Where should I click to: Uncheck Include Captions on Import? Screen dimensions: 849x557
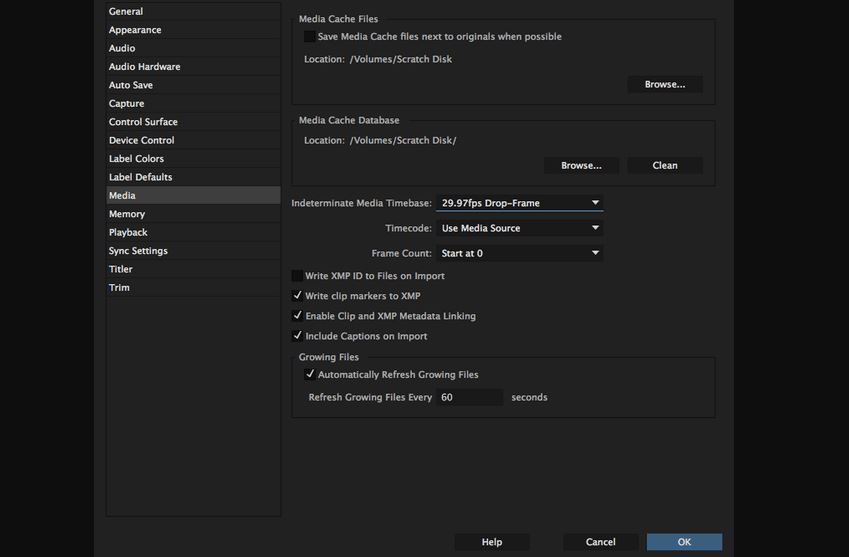click(297, 336)
